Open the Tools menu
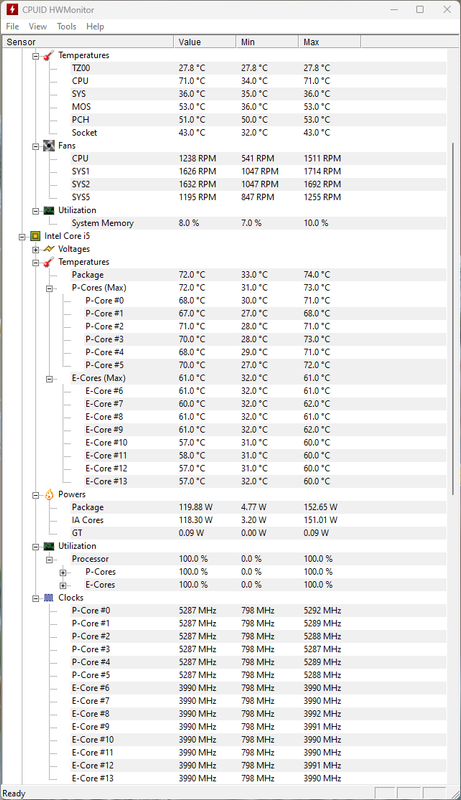The width and height of the screenshot is (461, 800). pyautogui.click(x=66, y=27)
